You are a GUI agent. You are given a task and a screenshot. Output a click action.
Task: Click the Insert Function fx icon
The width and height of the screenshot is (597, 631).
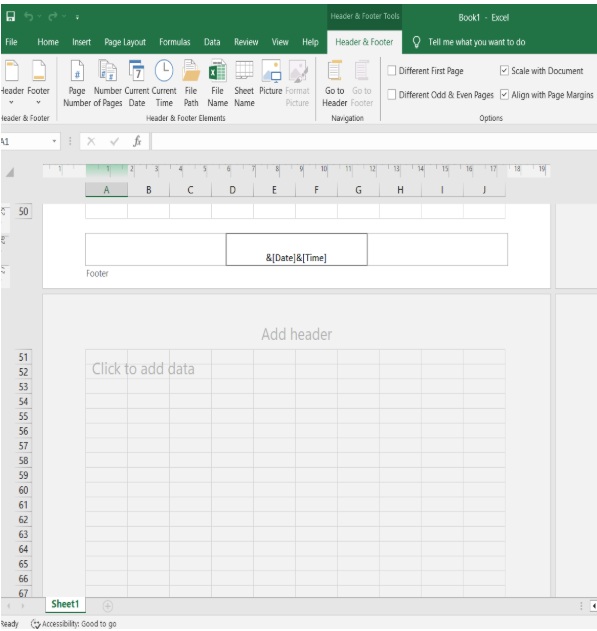coord(137,141)
